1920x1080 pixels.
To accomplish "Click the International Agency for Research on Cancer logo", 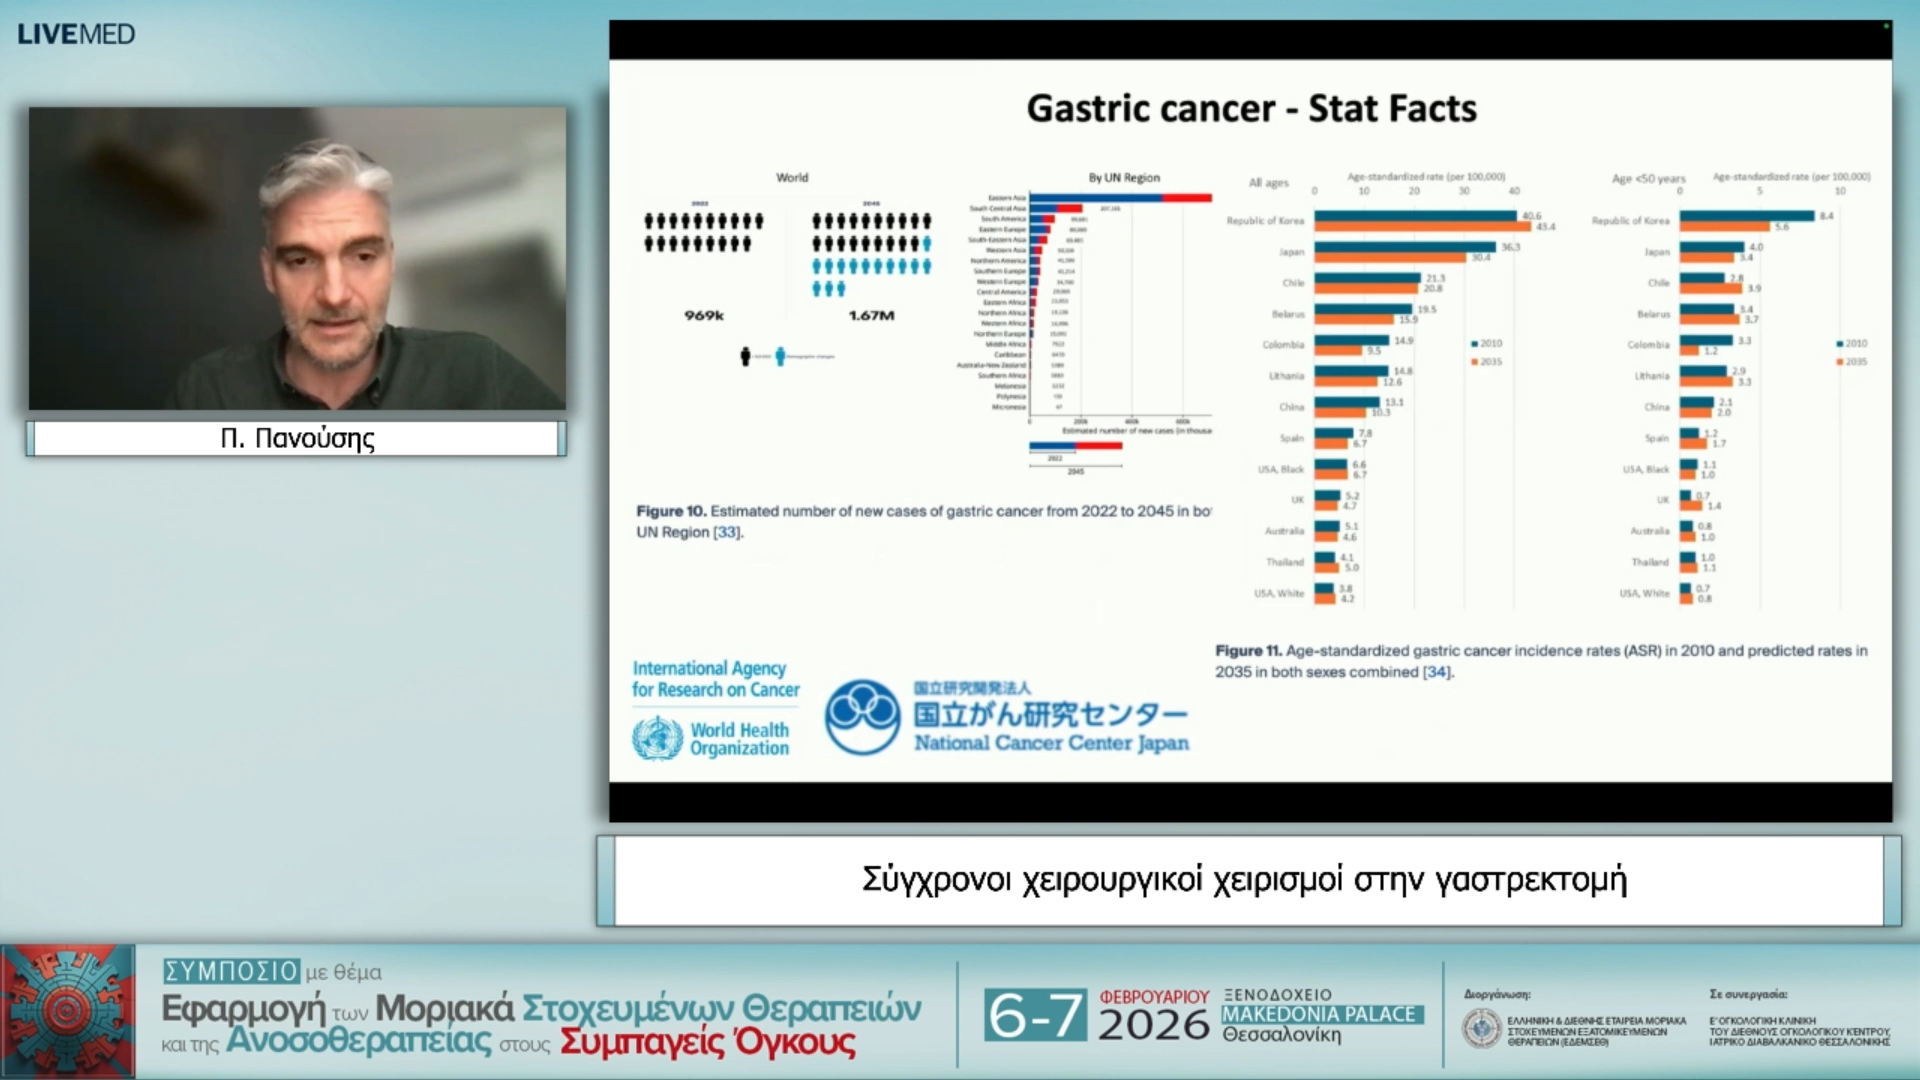I will 715,679.
